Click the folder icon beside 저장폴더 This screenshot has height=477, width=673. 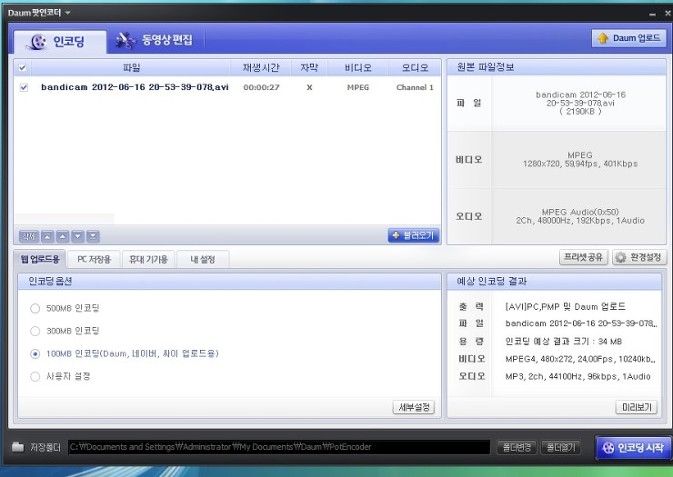18,447
